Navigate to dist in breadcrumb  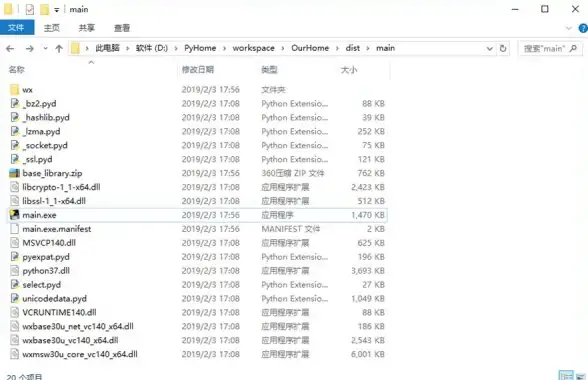(352, 48)
